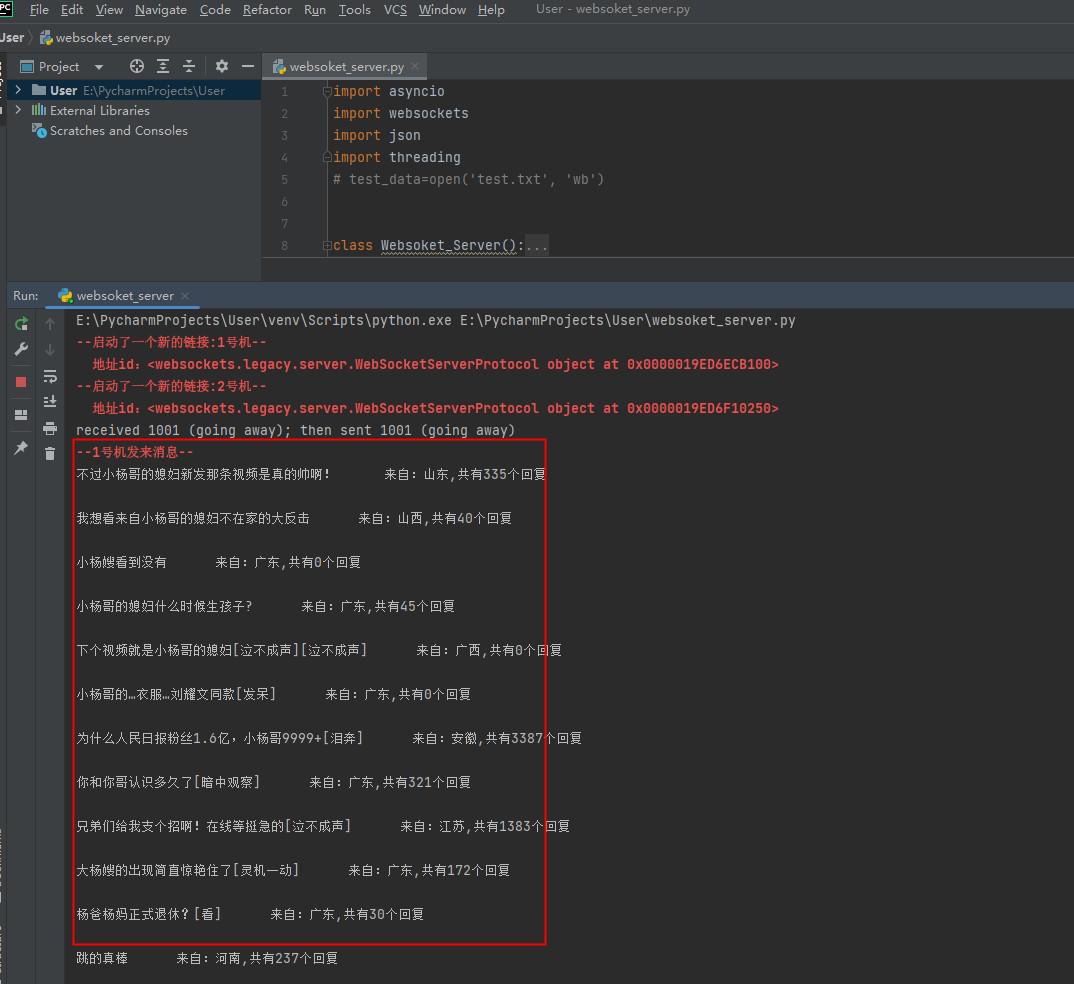Click the Rerun websoket_server green icon

21,324
